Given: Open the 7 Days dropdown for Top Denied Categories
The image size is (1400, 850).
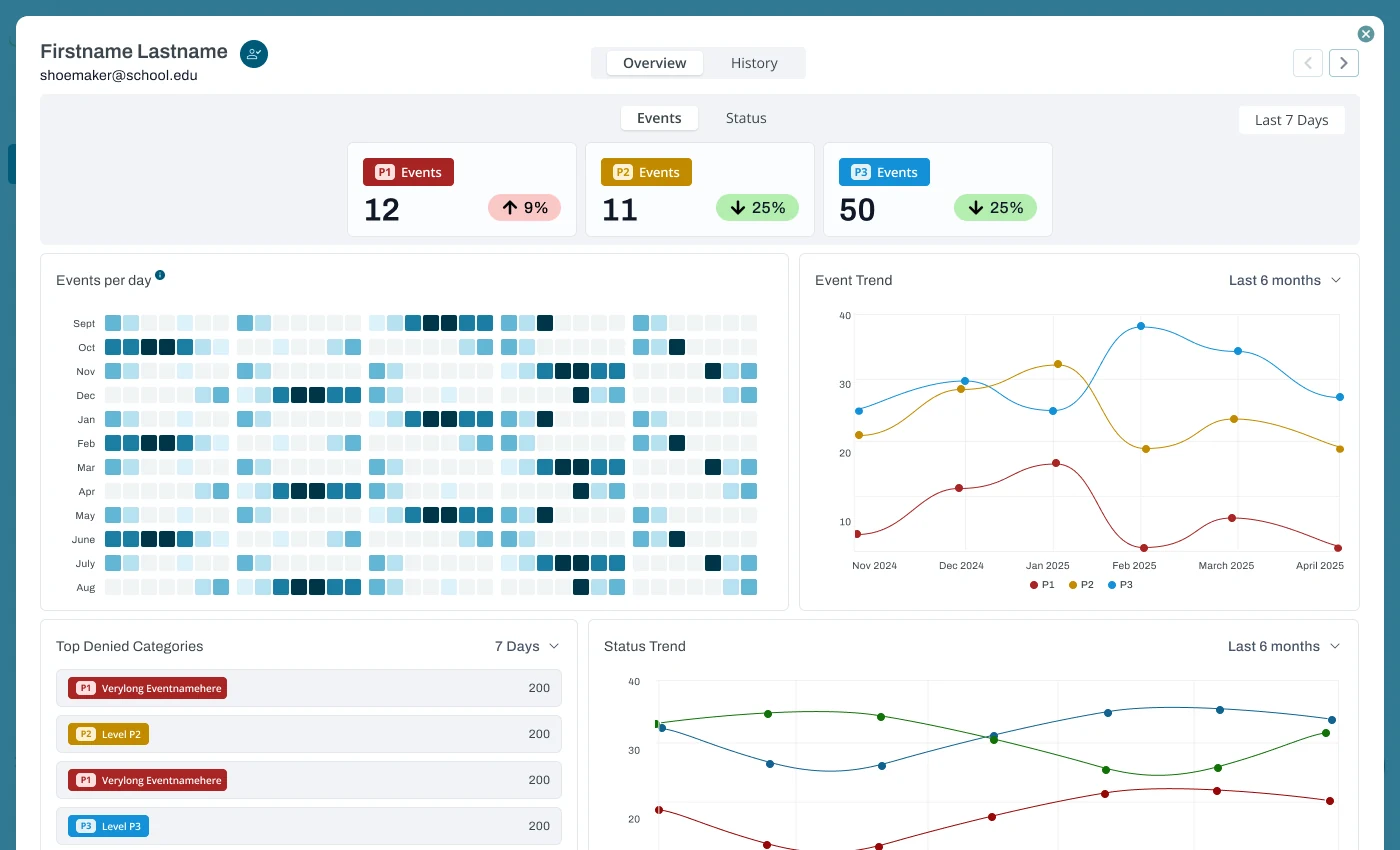Looking at the screenshot, I should point(527,646).
